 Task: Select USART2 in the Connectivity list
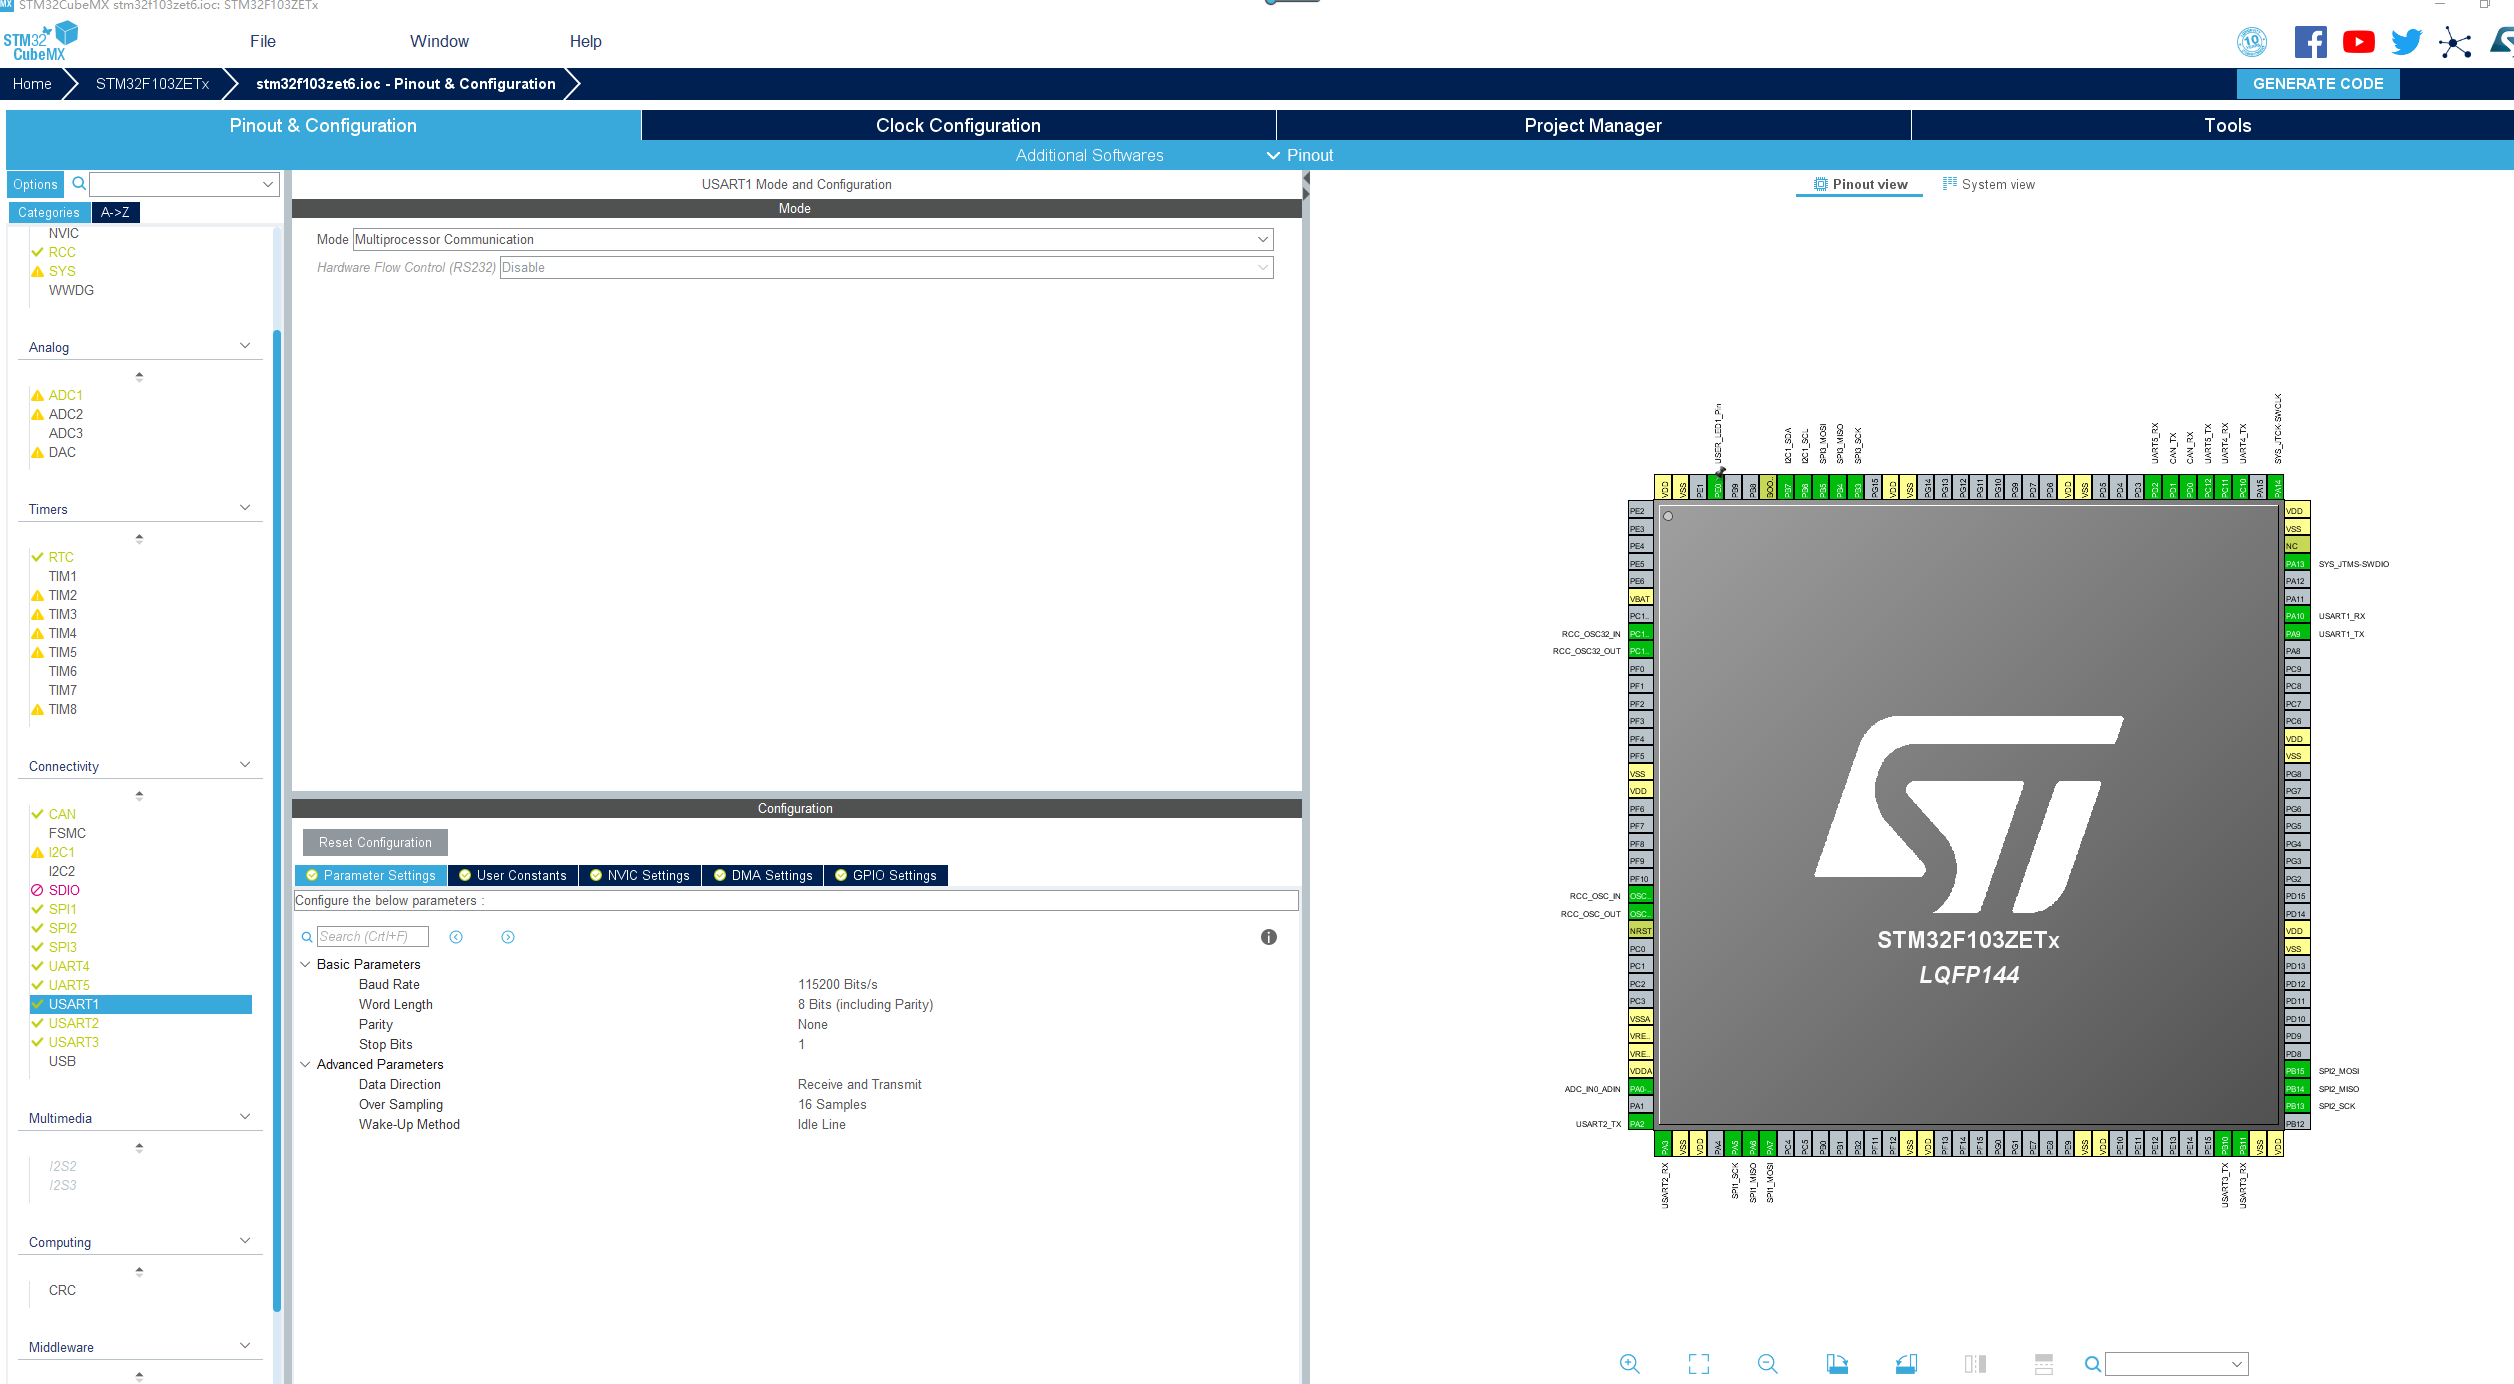click(x=73, y=1023)
